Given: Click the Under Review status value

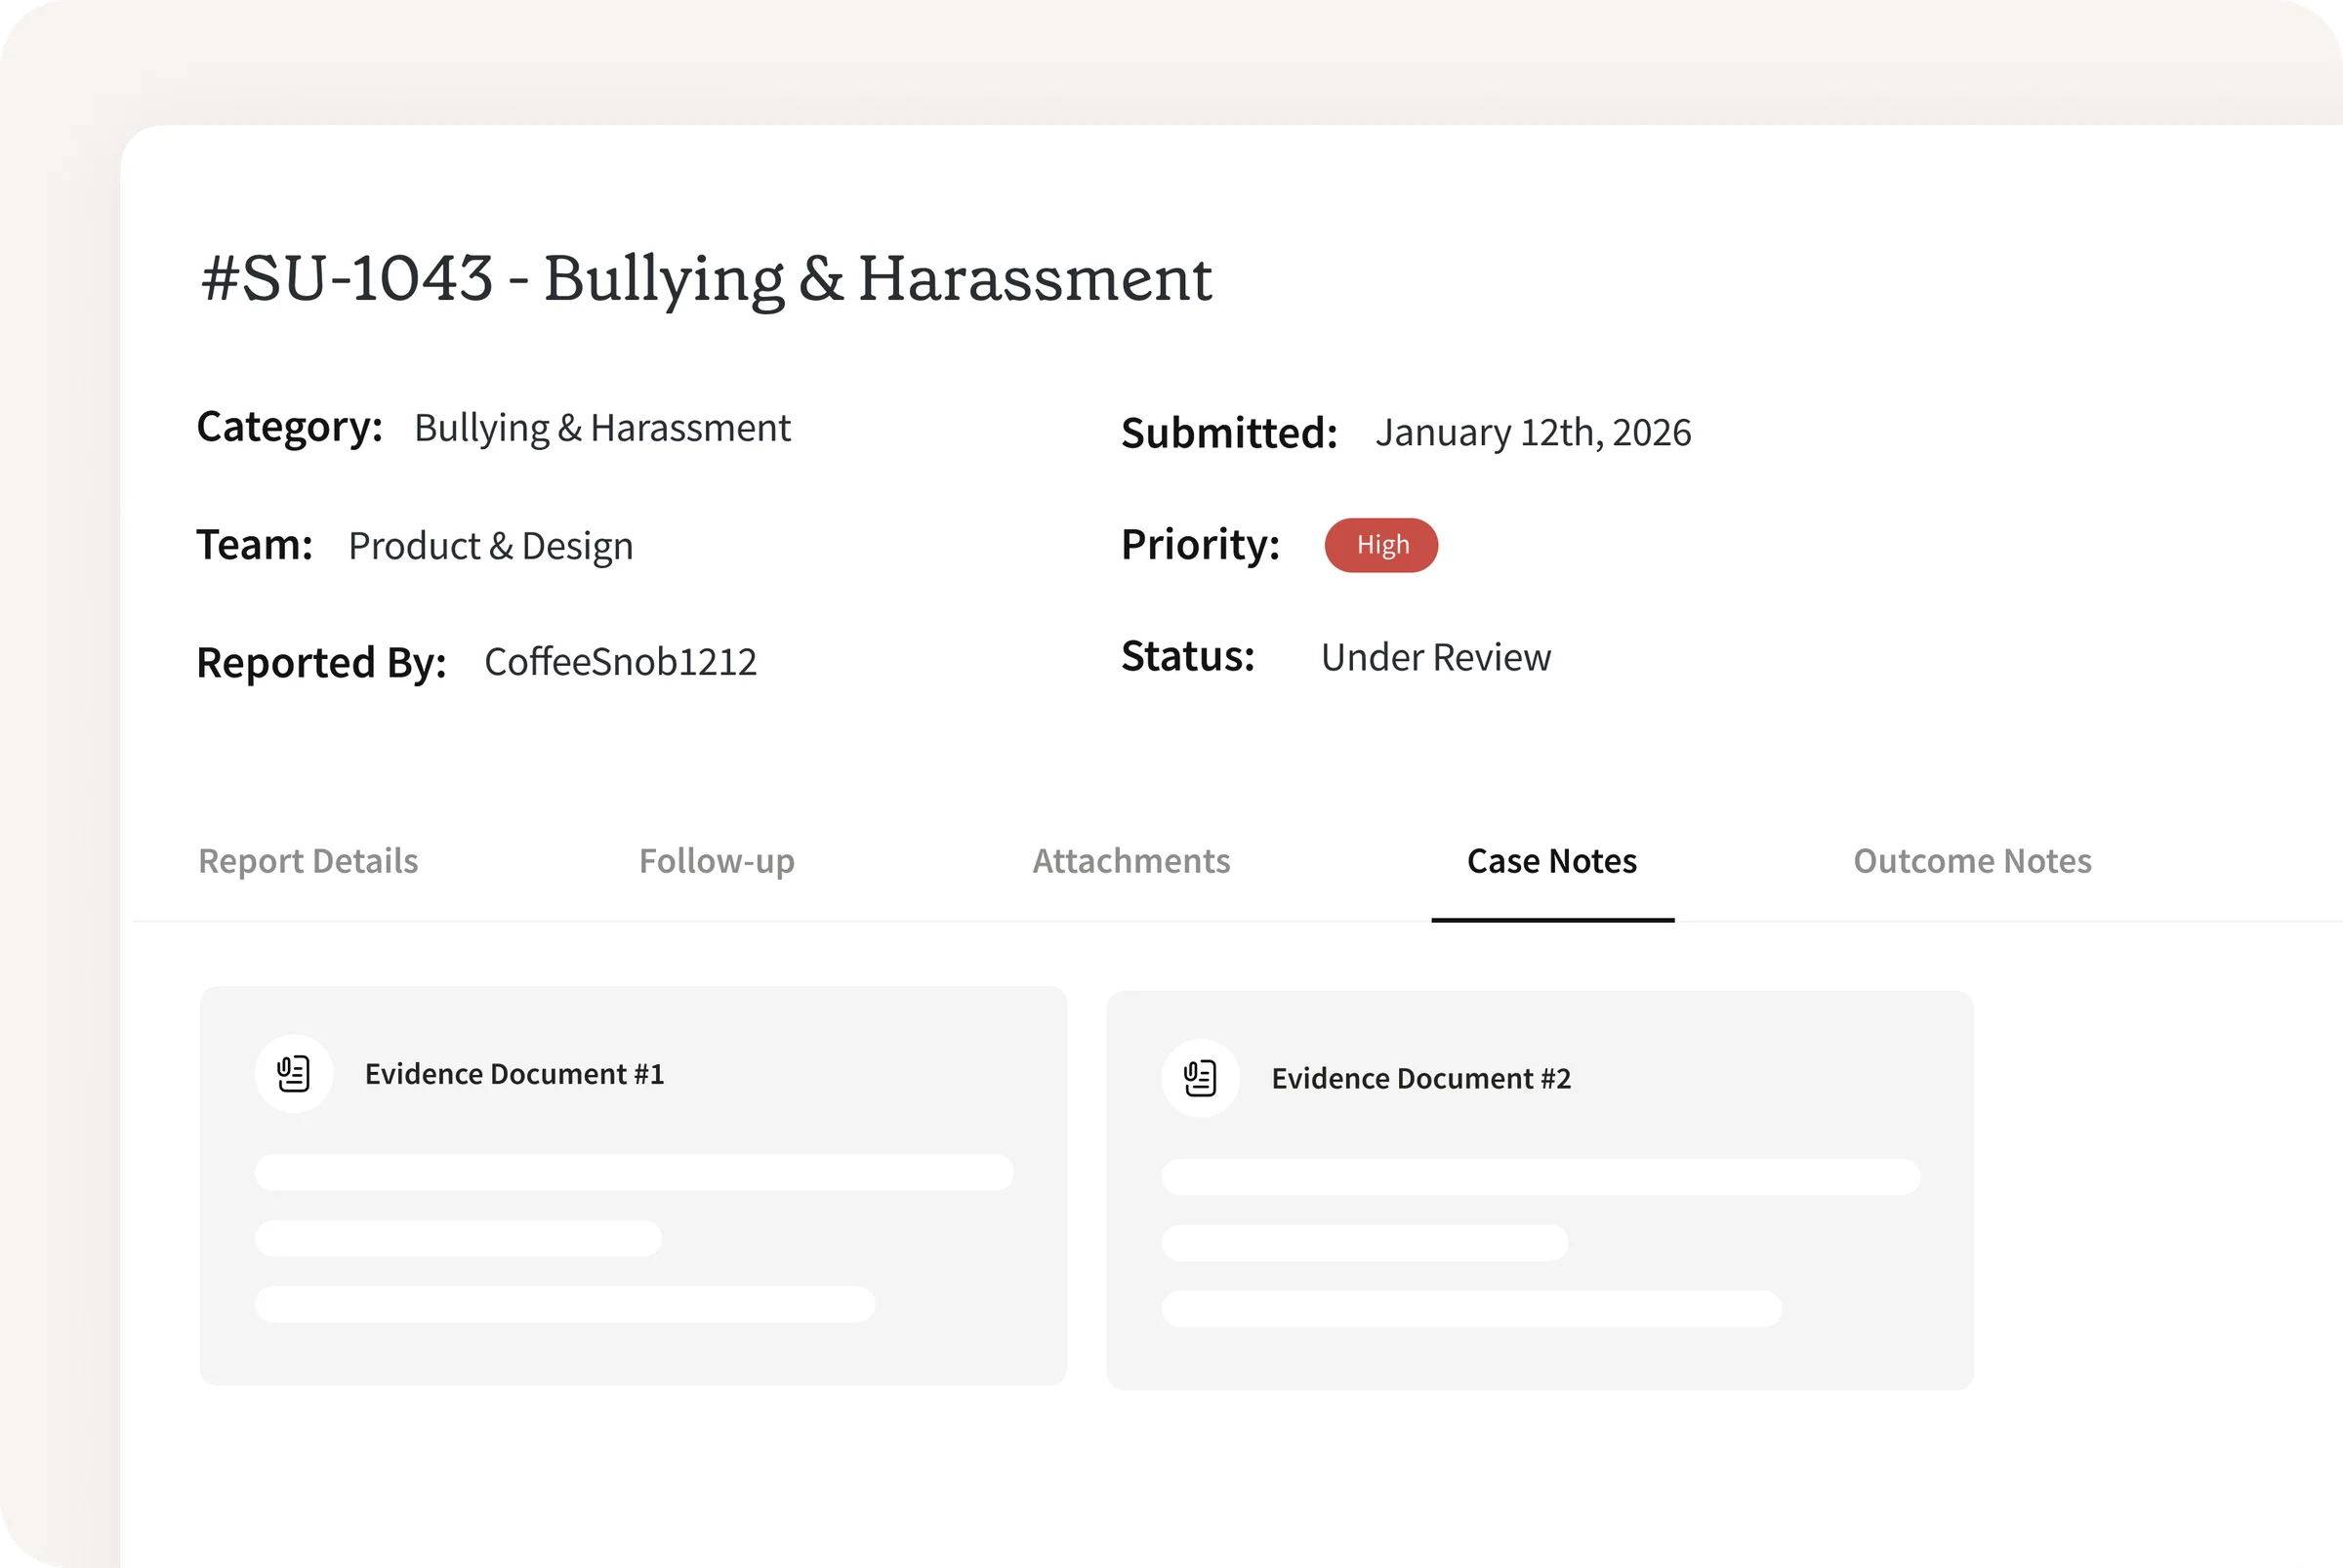Looking at the screenshot, I should [1436, 657].
